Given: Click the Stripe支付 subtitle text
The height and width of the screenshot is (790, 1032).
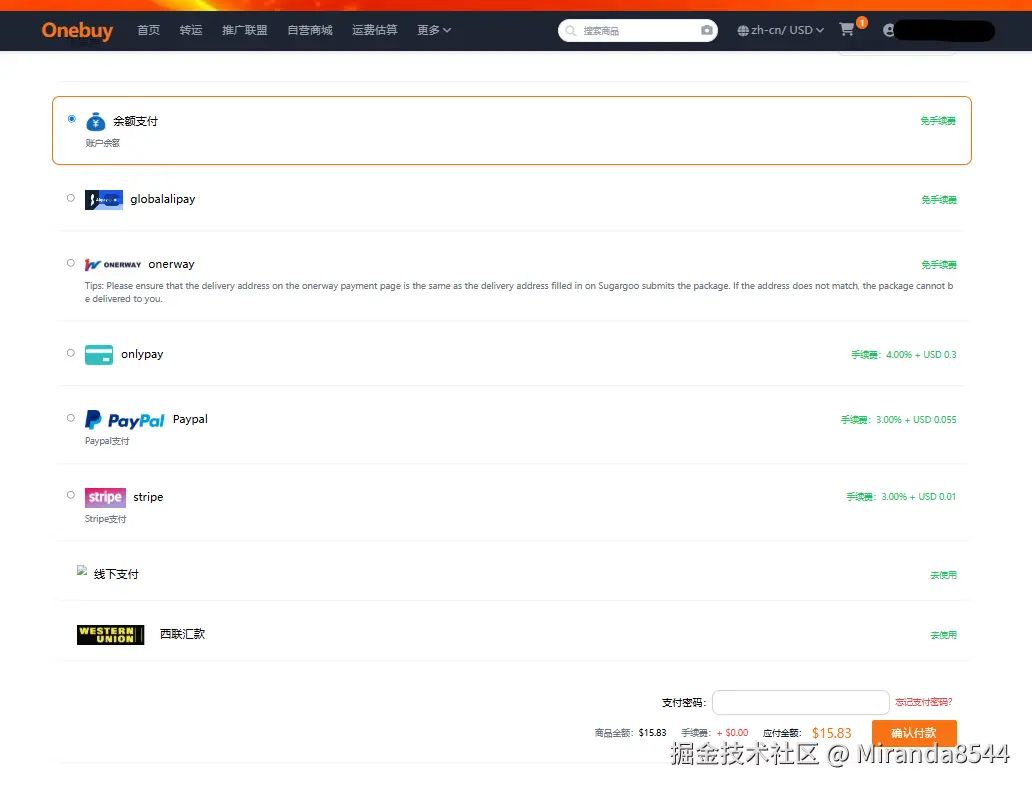Looking at the screenshot, I should click(x=105, y=519).
